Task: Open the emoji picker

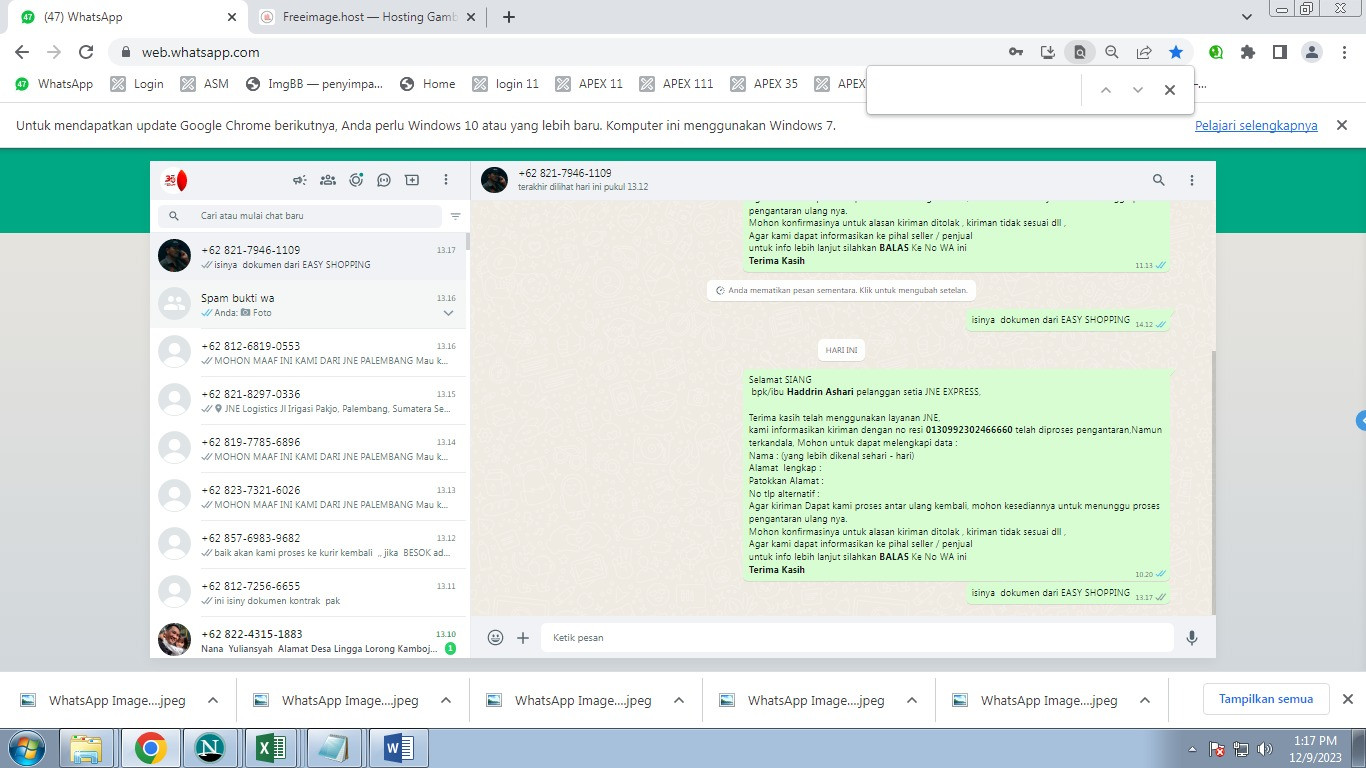Action: [x=495, y=637]
